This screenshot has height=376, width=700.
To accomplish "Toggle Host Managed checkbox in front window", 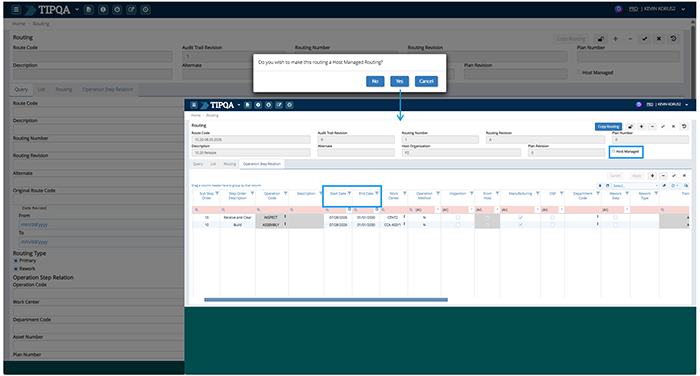I will coord(613,151).
